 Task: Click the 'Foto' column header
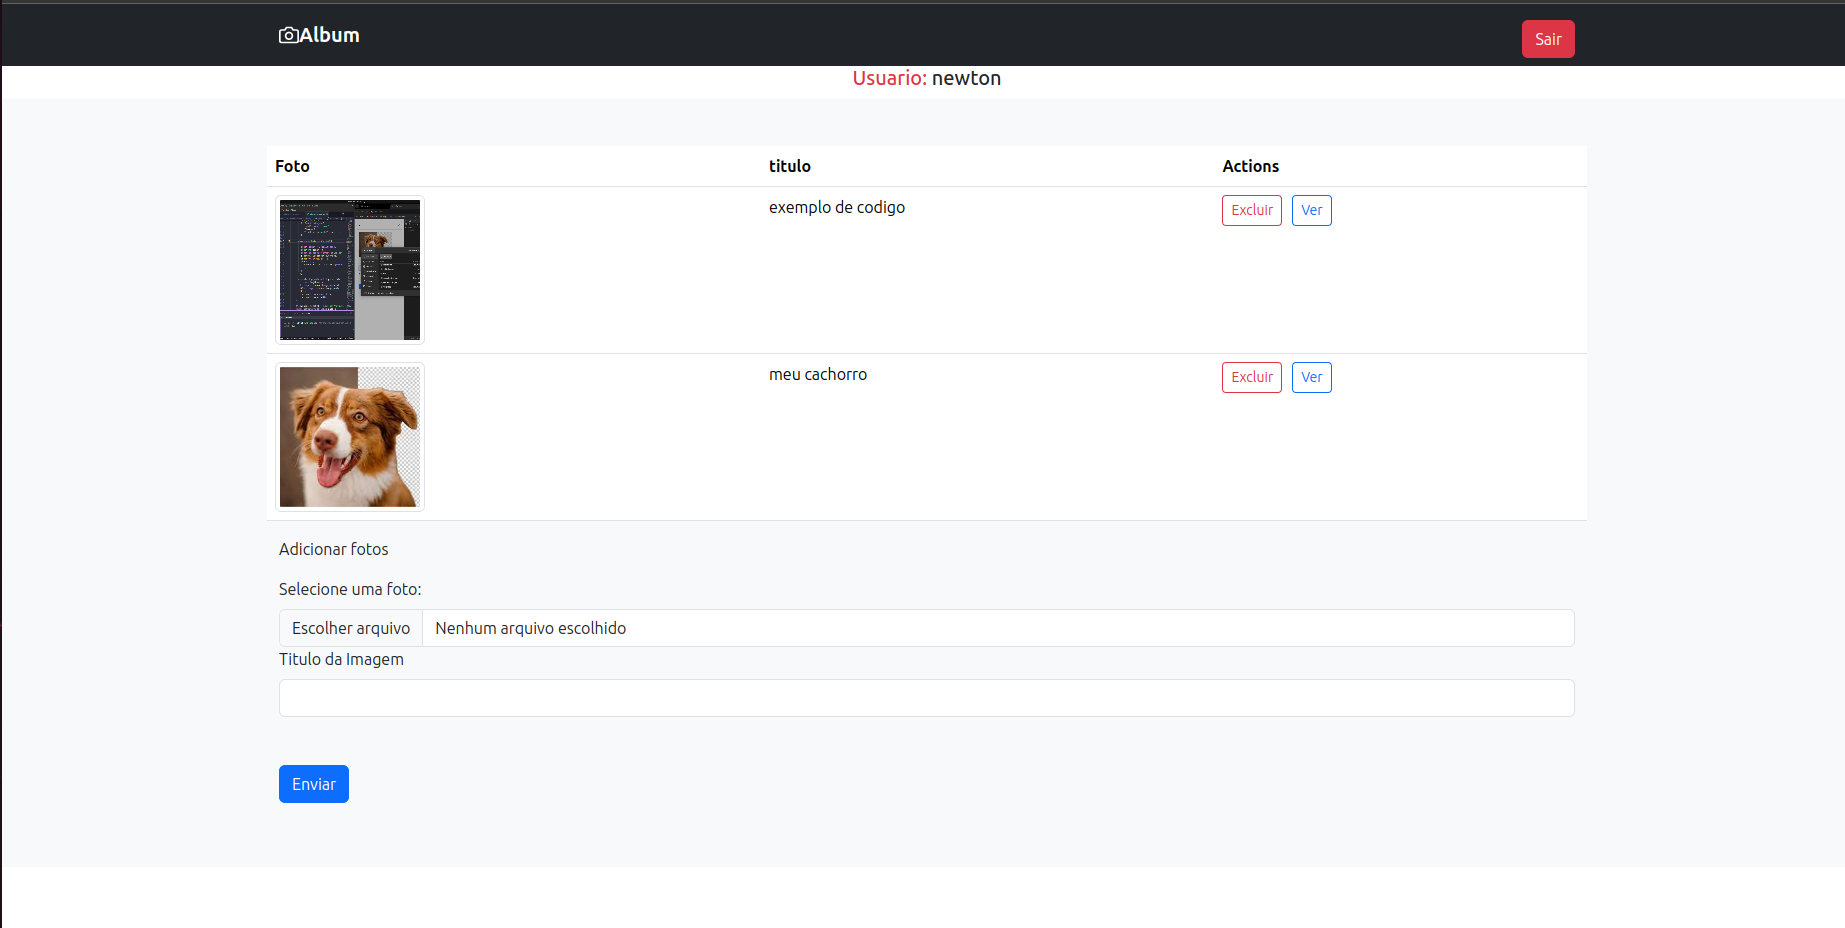(x=292, y=166)
